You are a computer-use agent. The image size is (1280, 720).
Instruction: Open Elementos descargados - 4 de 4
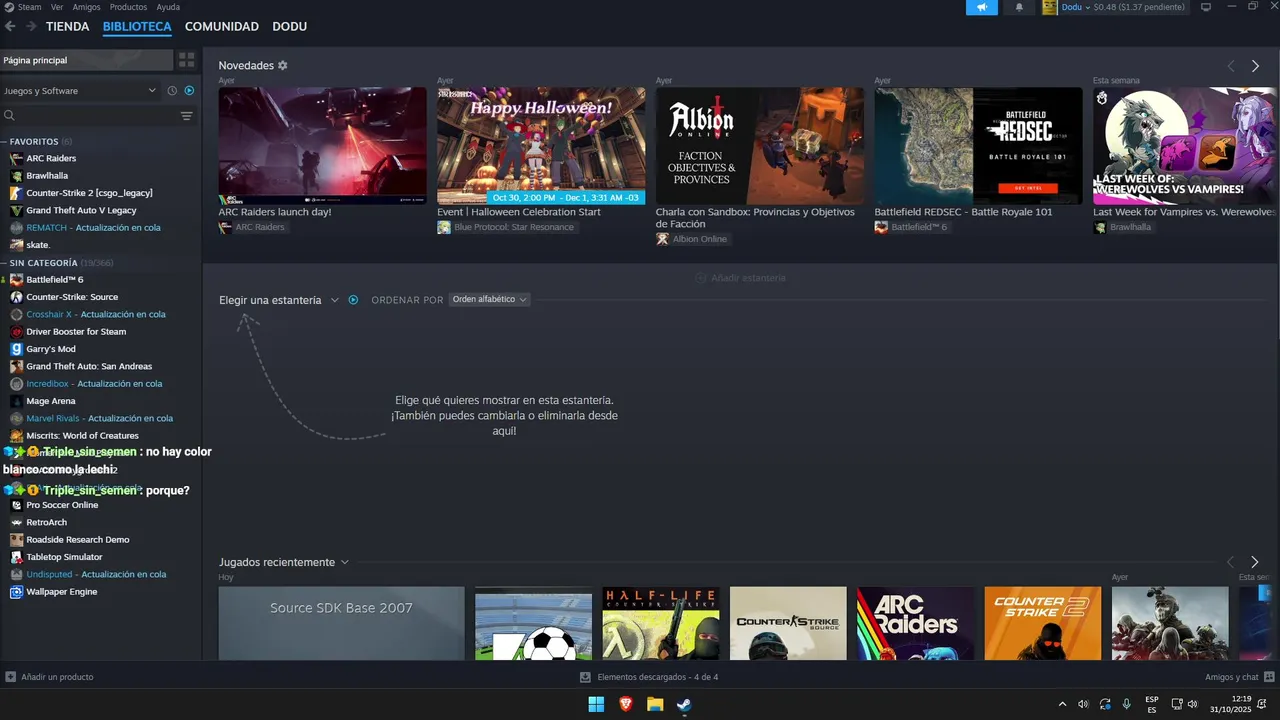point(649,677)
